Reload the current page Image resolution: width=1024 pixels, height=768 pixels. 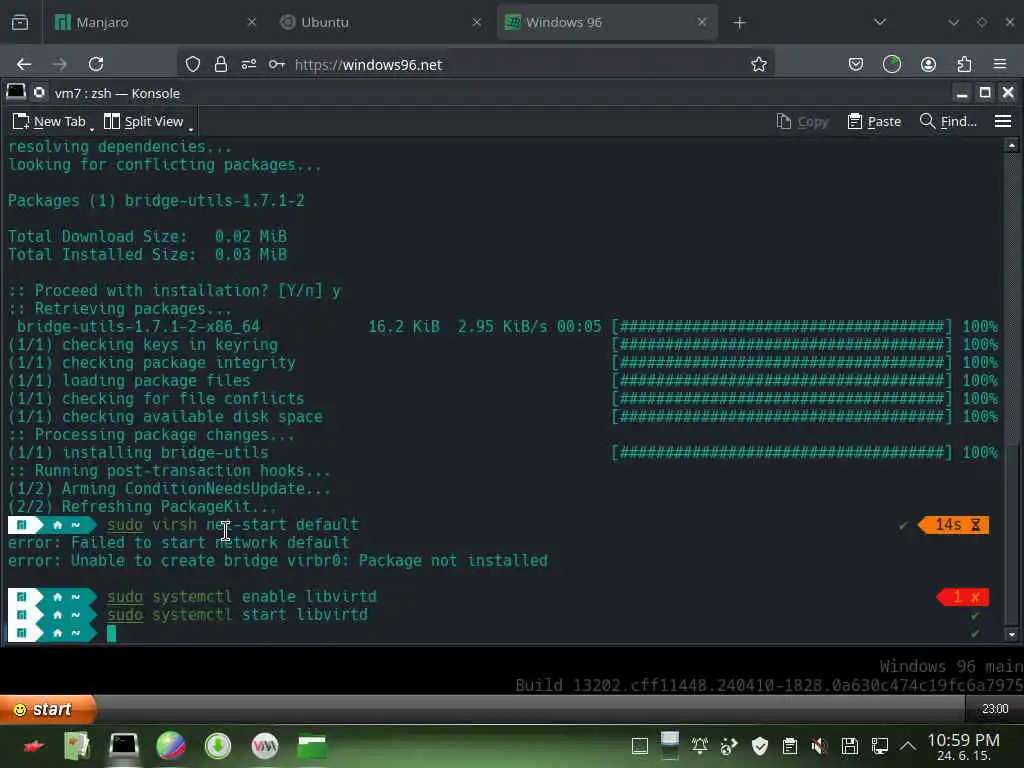coord(96,64)
